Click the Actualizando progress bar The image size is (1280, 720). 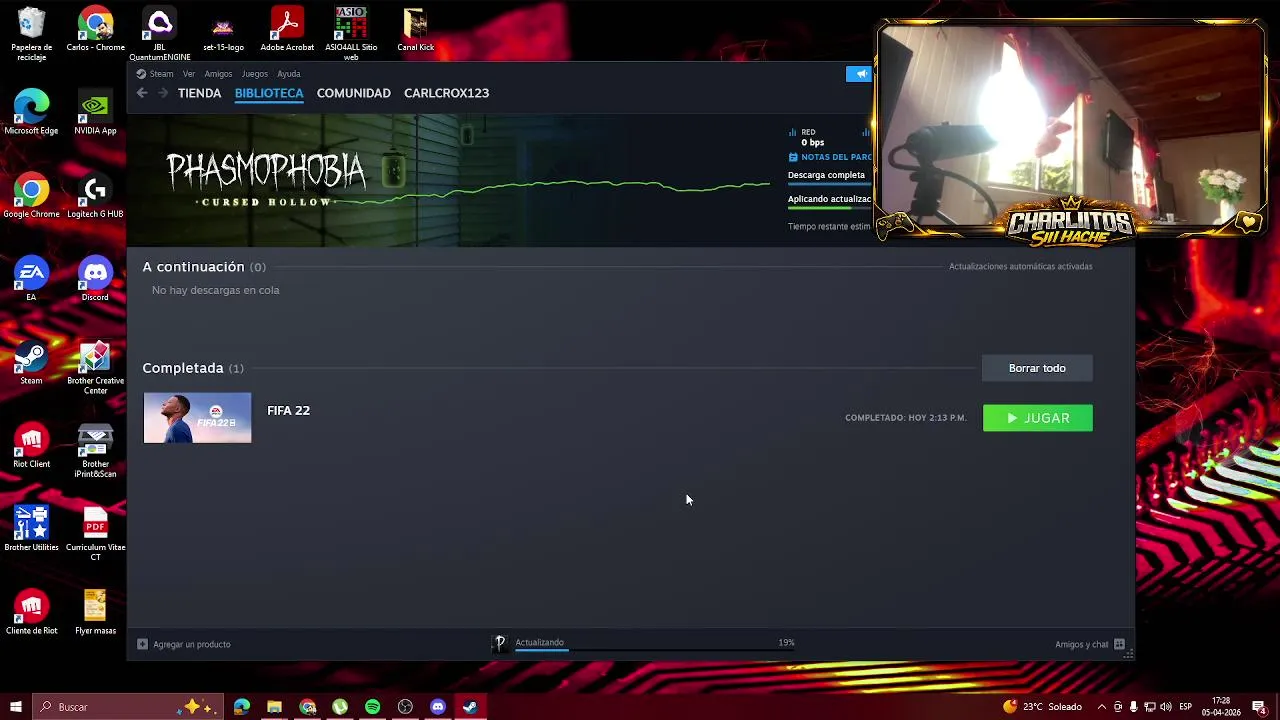(655, 650)
